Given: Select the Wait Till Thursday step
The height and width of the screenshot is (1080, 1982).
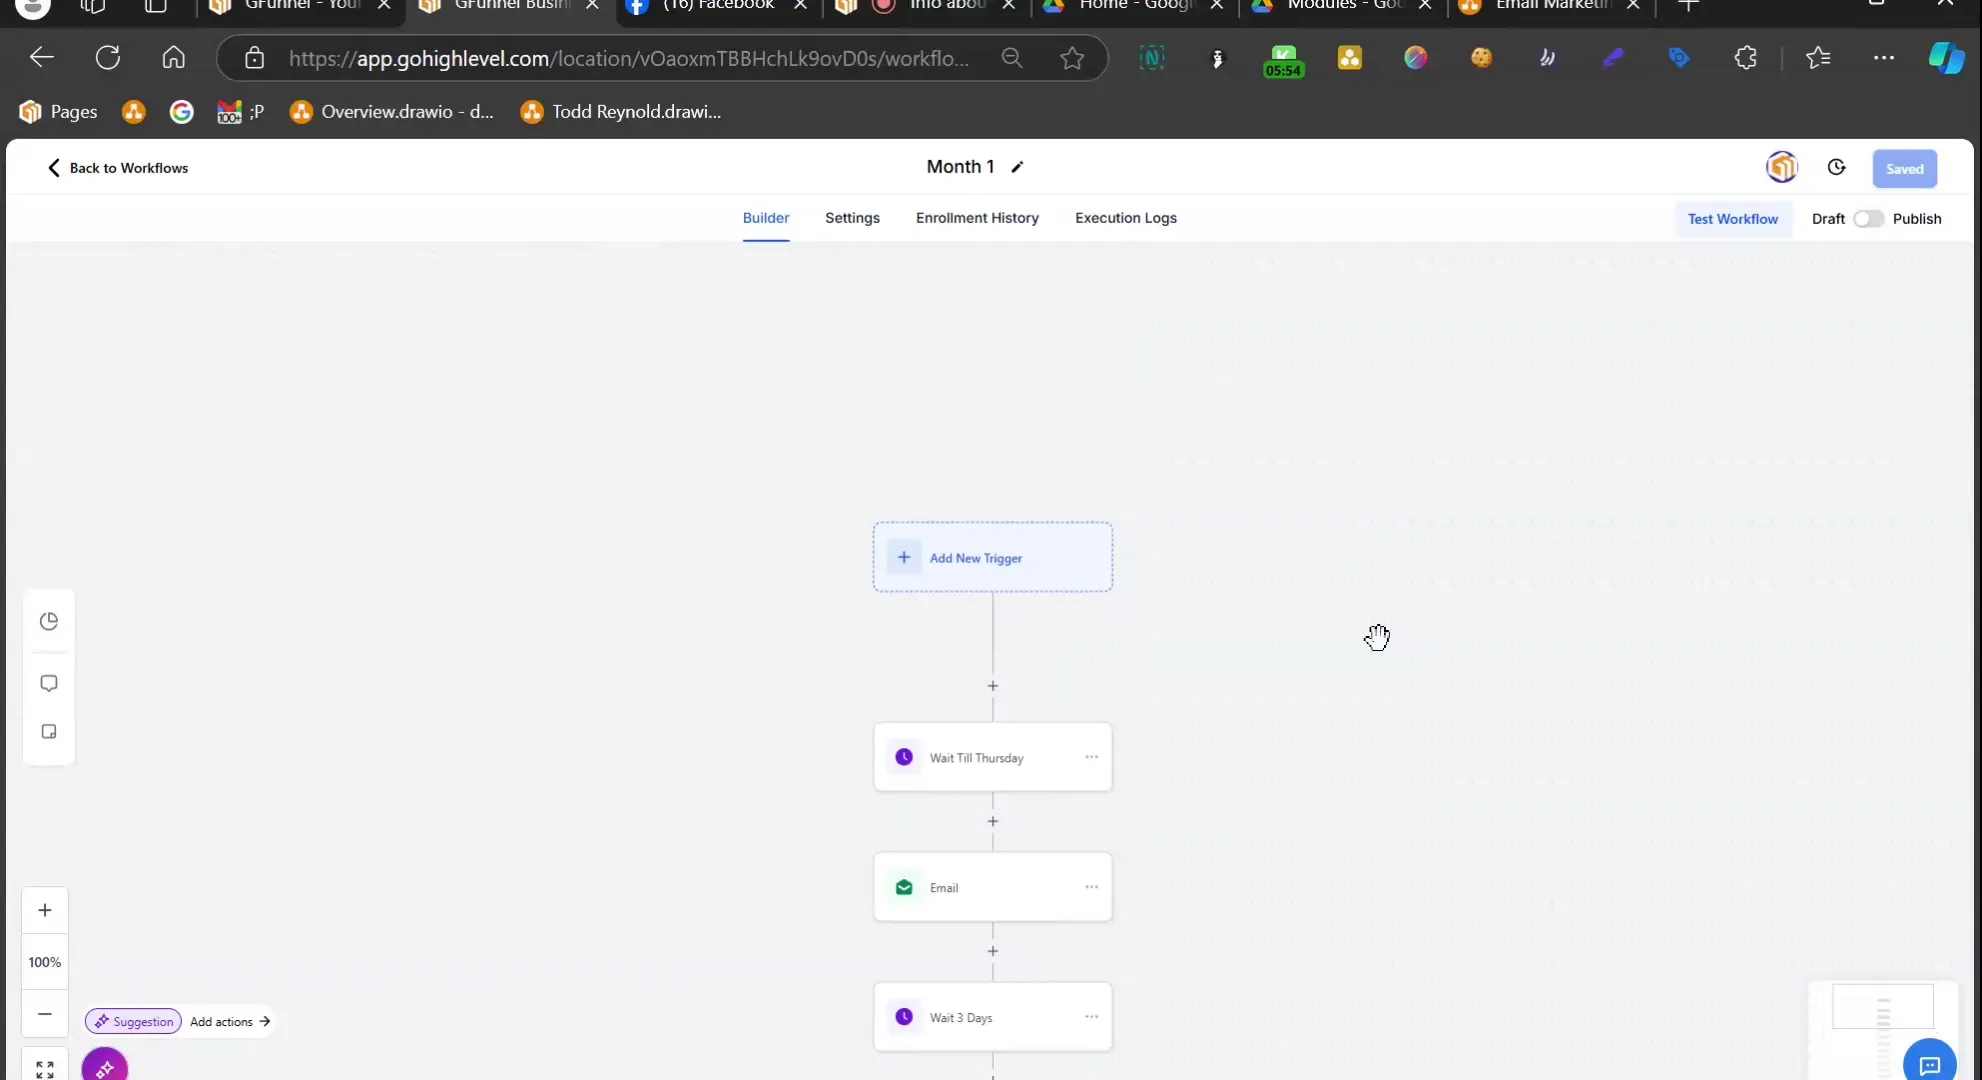Looking at the screenshot, I should coord(992,757).
